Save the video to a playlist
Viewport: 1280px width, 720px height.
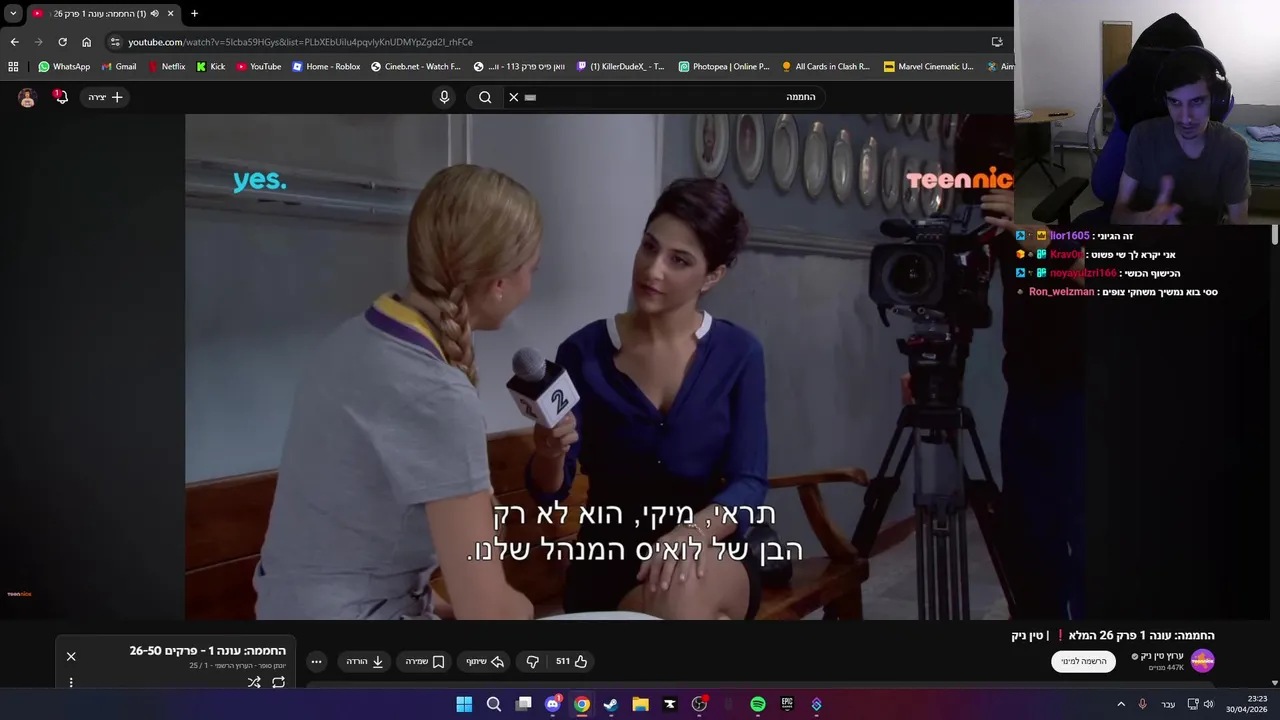pyautogui.click(x=425, y=661)
